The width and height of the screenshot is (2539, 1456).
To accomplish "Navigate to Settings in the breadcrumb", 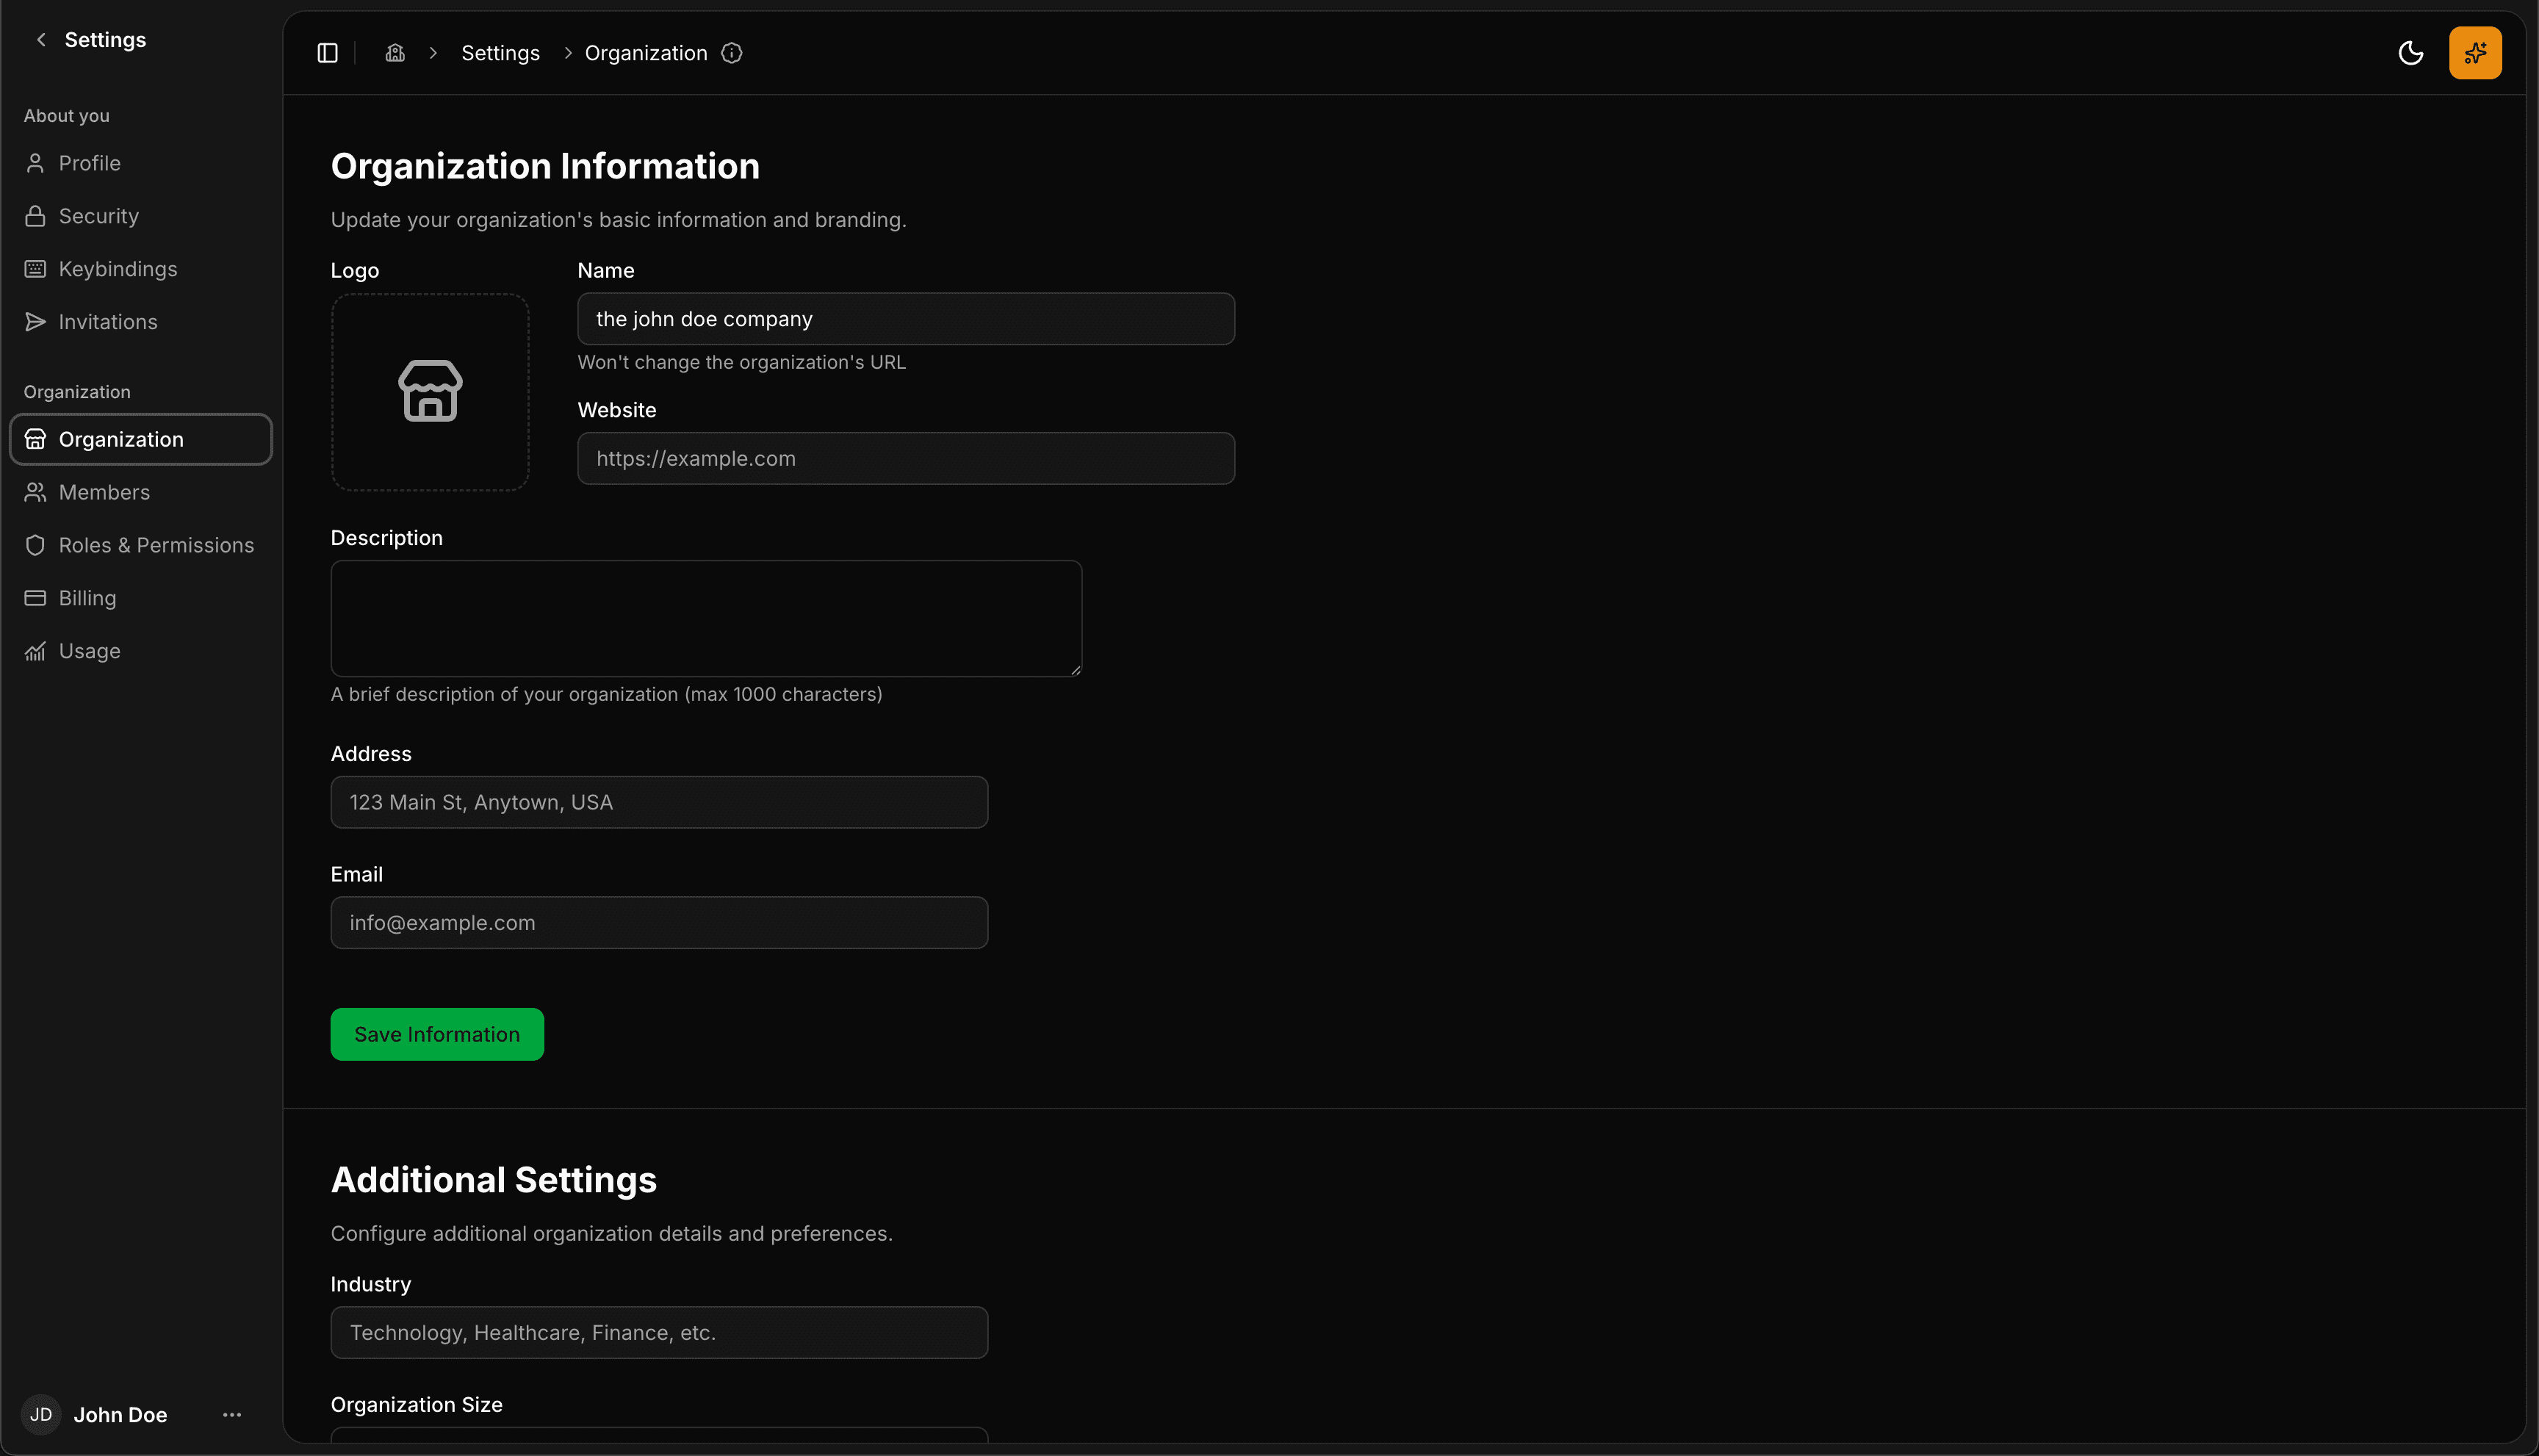I will tap(500, 52).
